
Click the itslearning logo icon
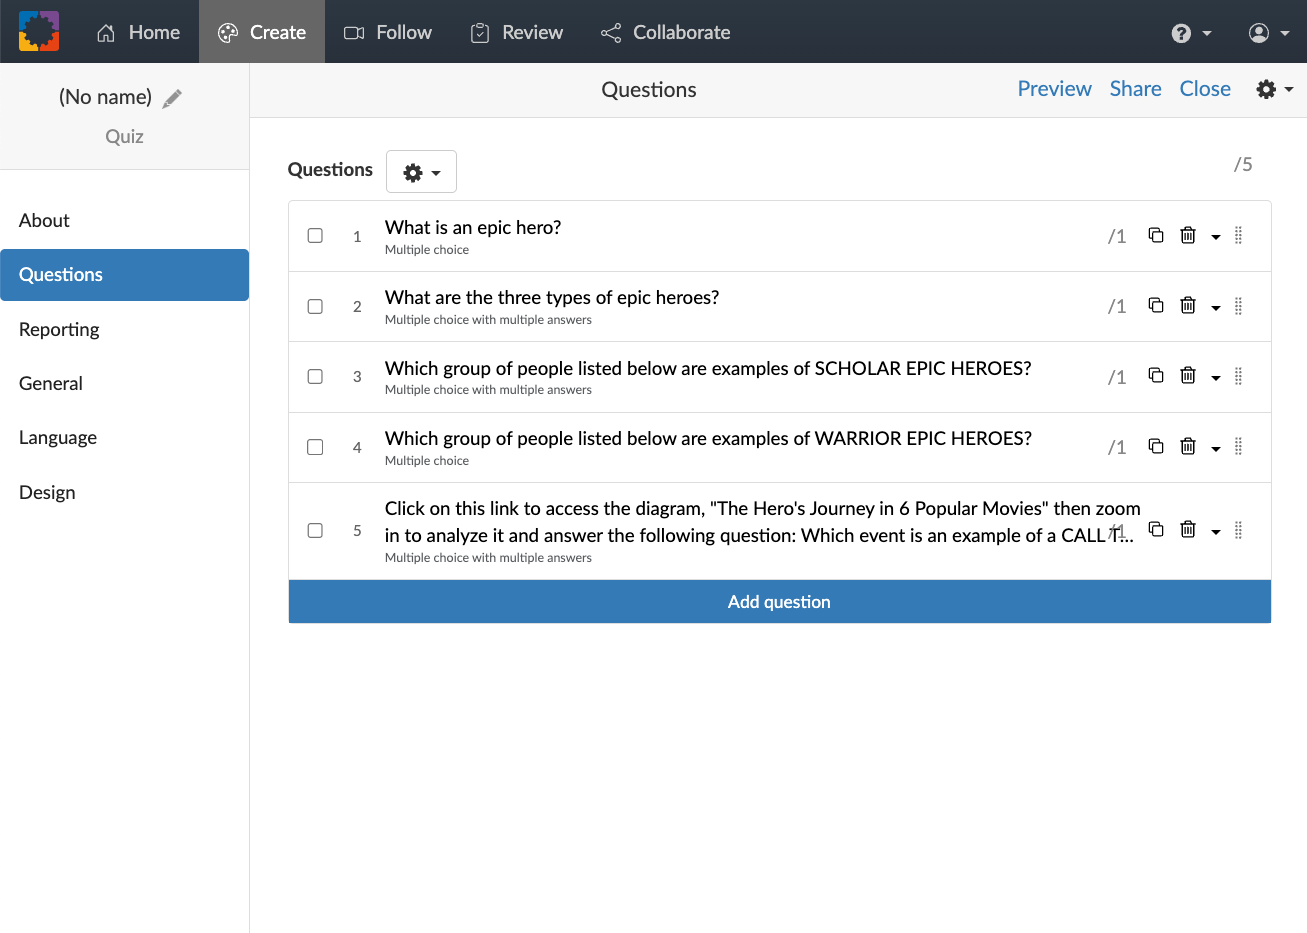coord(38,31)
